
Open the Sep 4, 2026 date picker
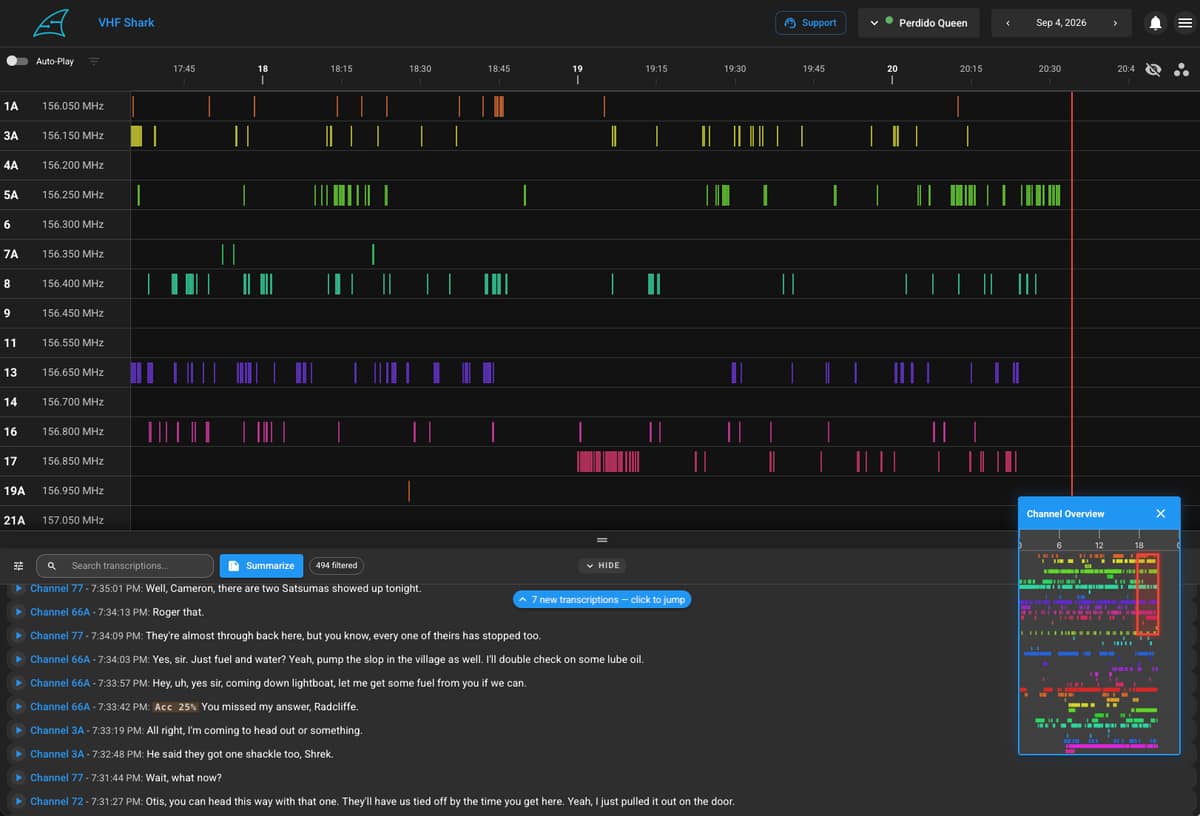coord(1061,23)
